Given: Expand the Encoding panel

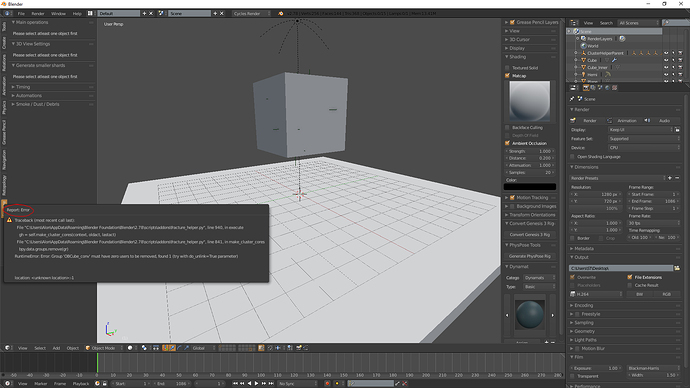Looking at the screenshot, I should (584, 305).
